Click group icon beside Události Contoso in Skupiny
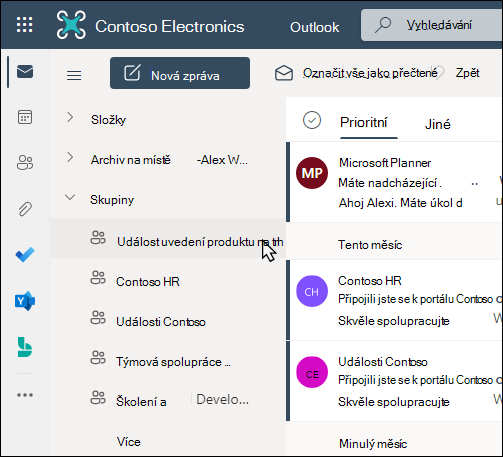 tap(98, 318)
